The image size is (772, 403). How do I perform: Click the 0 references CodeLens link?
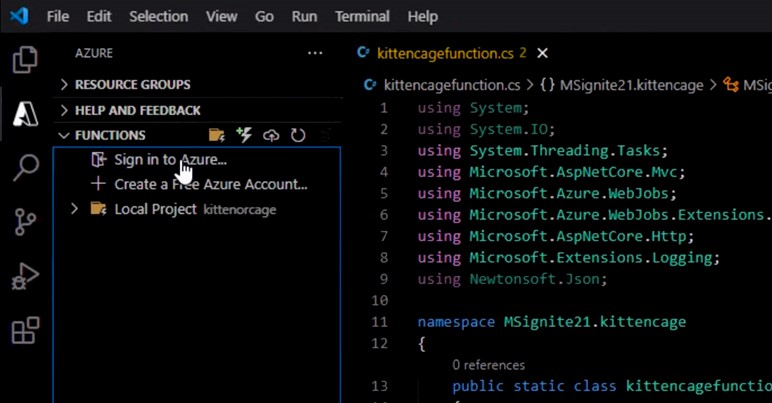coord(488,365)
